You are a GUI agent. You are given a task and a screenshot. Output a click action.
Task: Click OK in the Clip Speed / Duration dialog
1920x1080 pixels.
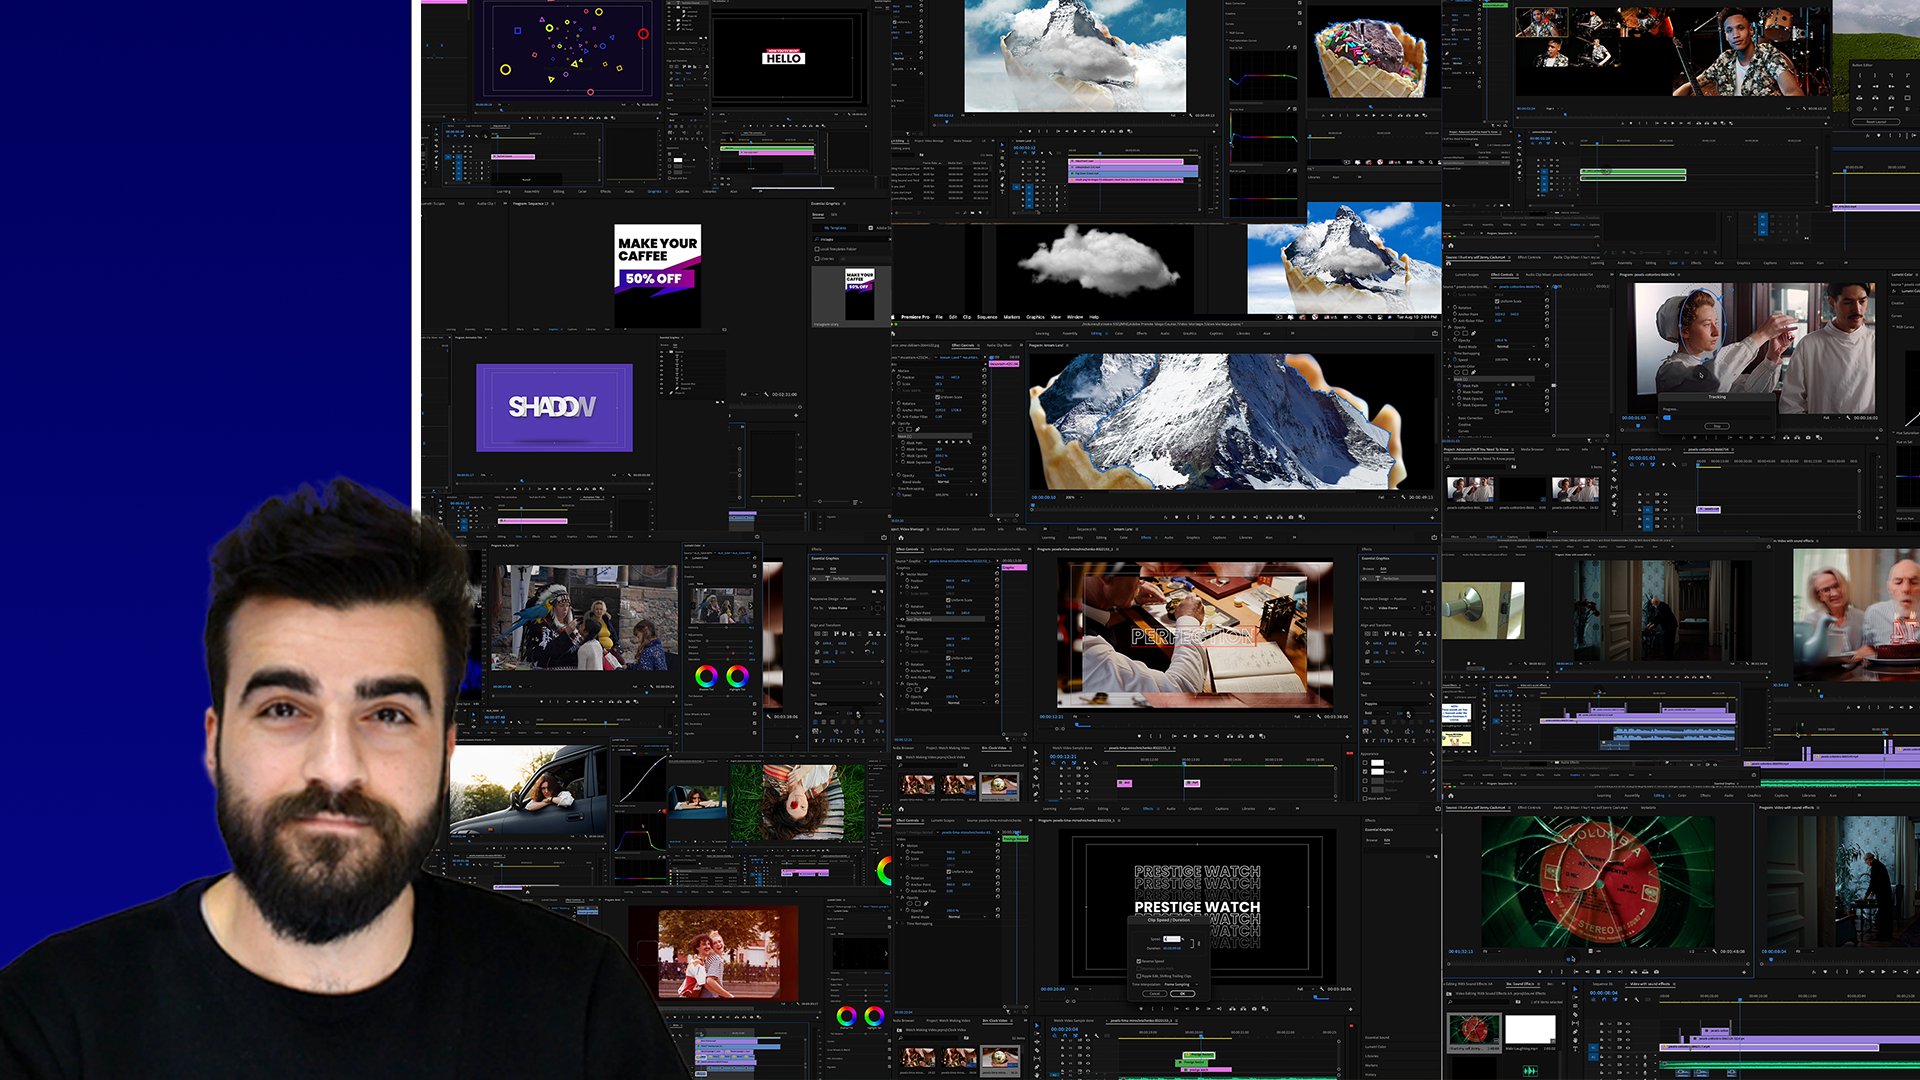1183,994
